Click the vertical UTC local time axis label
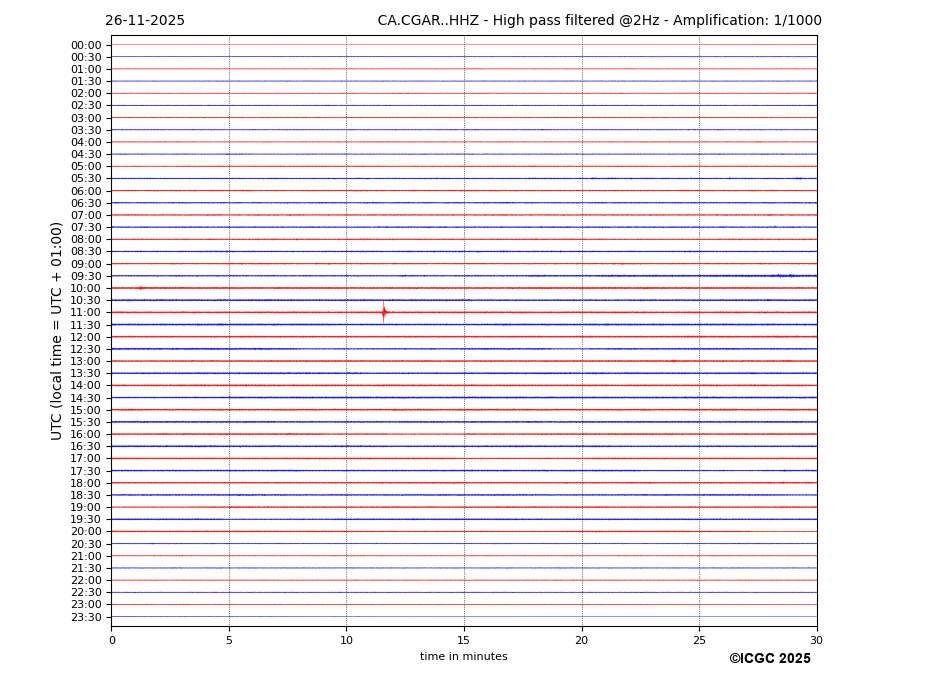927x696 pixels. point(57,330)
